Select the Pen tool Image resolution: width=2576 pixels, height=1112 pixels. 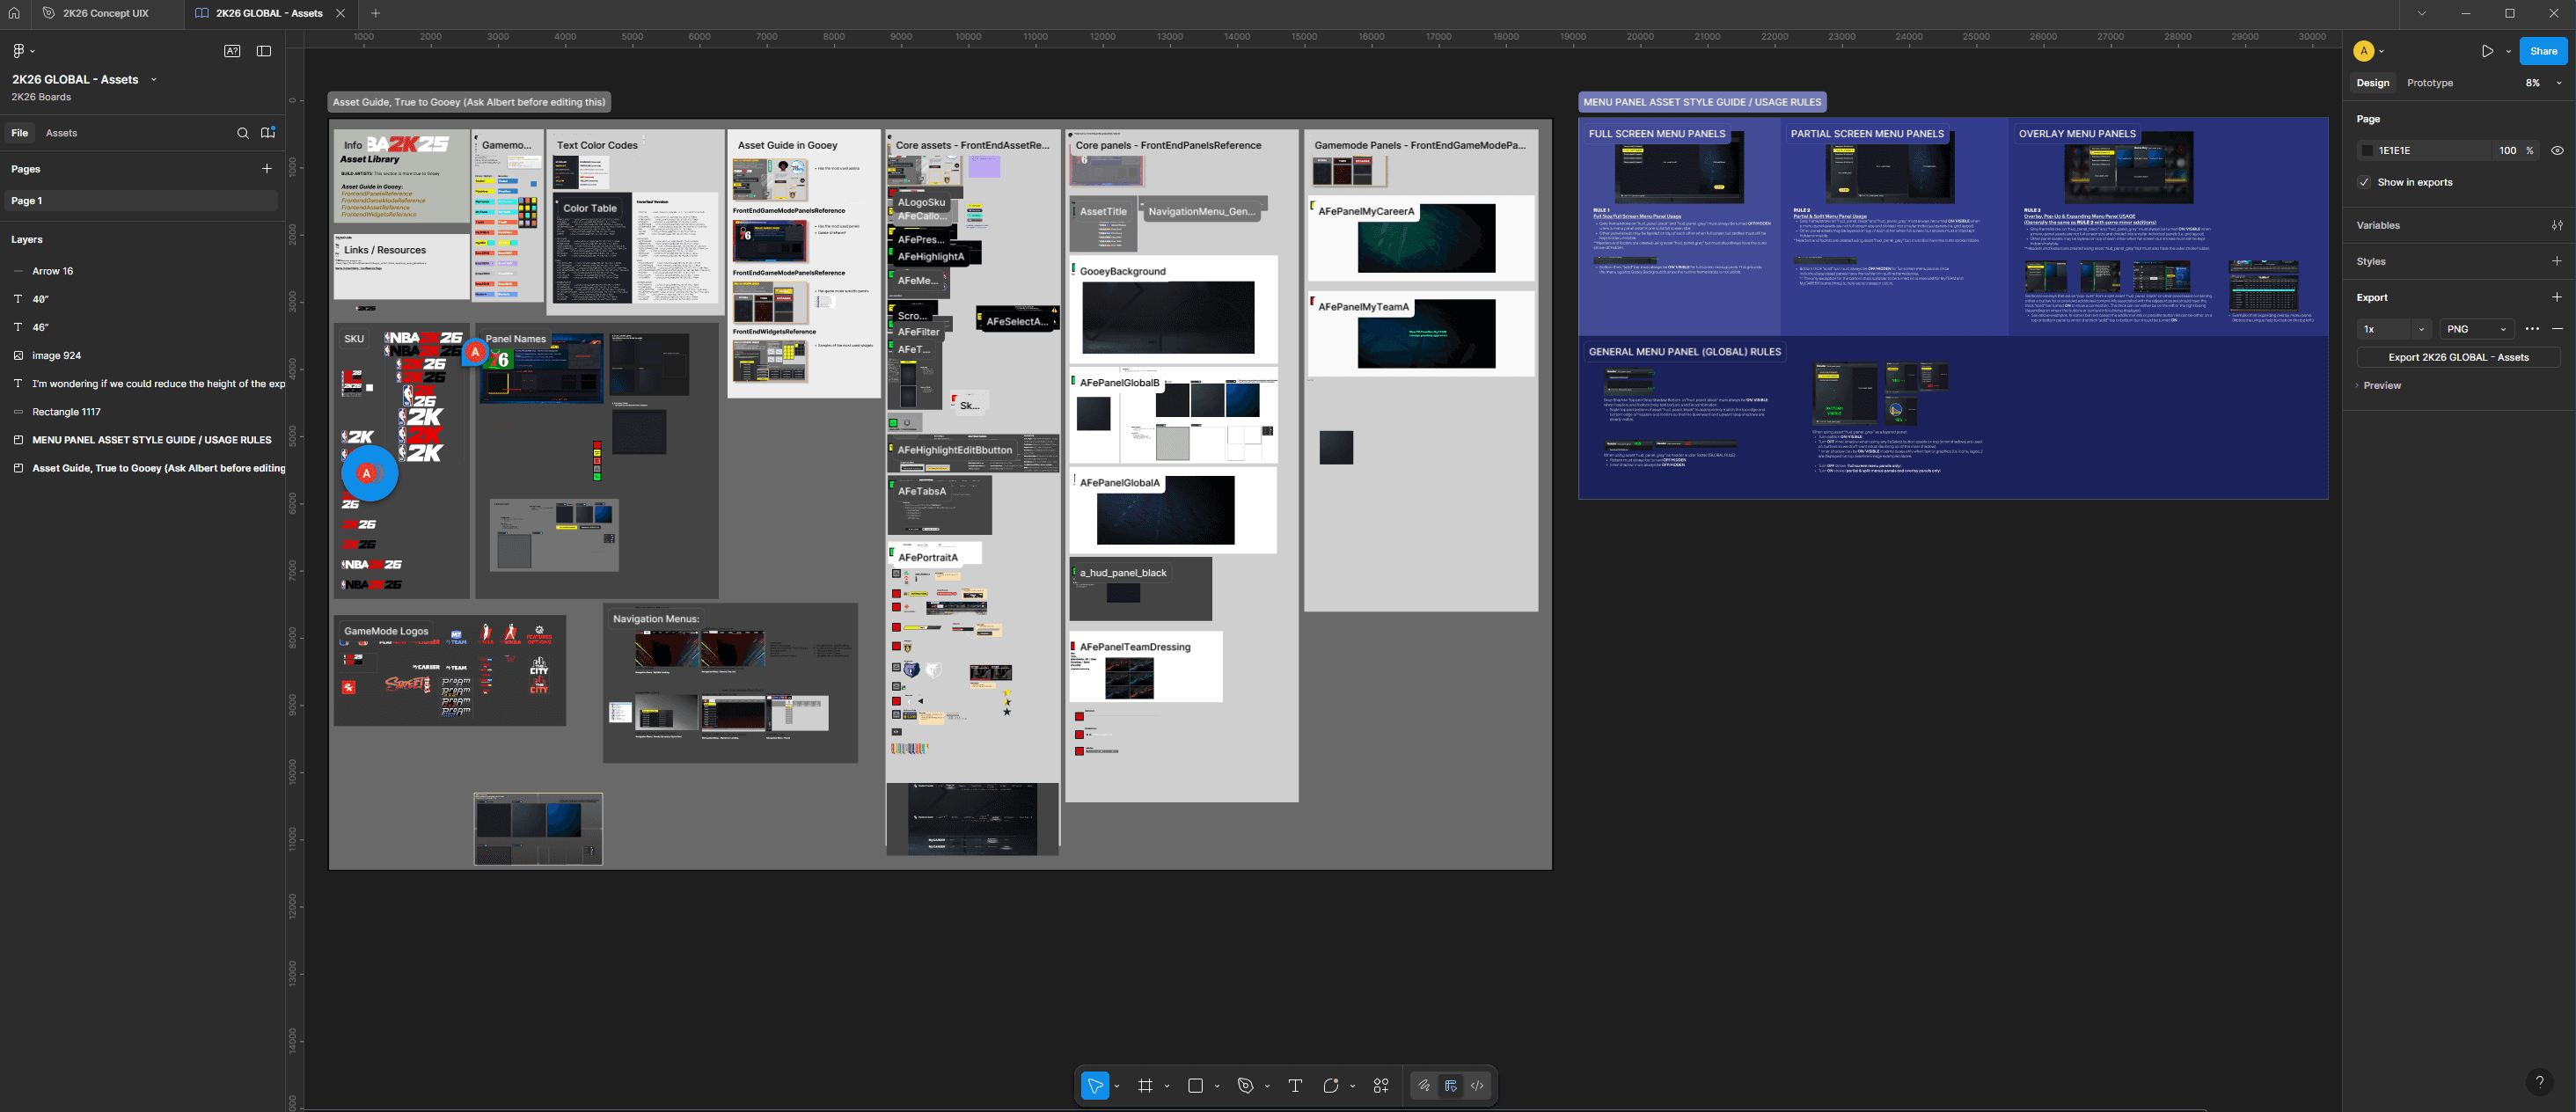point(1245,1086)
